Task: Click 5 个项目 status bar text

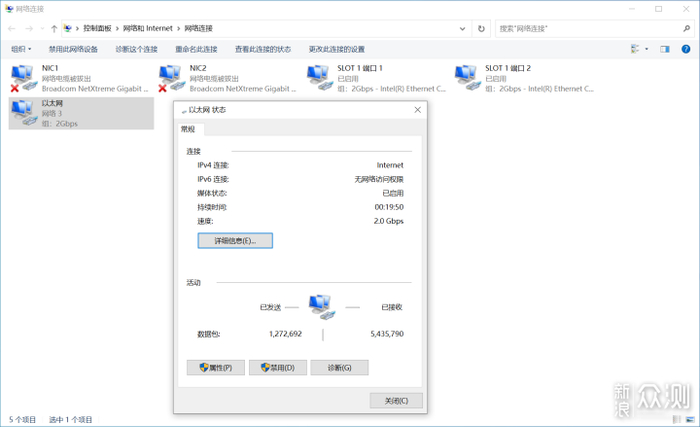Action: tap(22, 419)
